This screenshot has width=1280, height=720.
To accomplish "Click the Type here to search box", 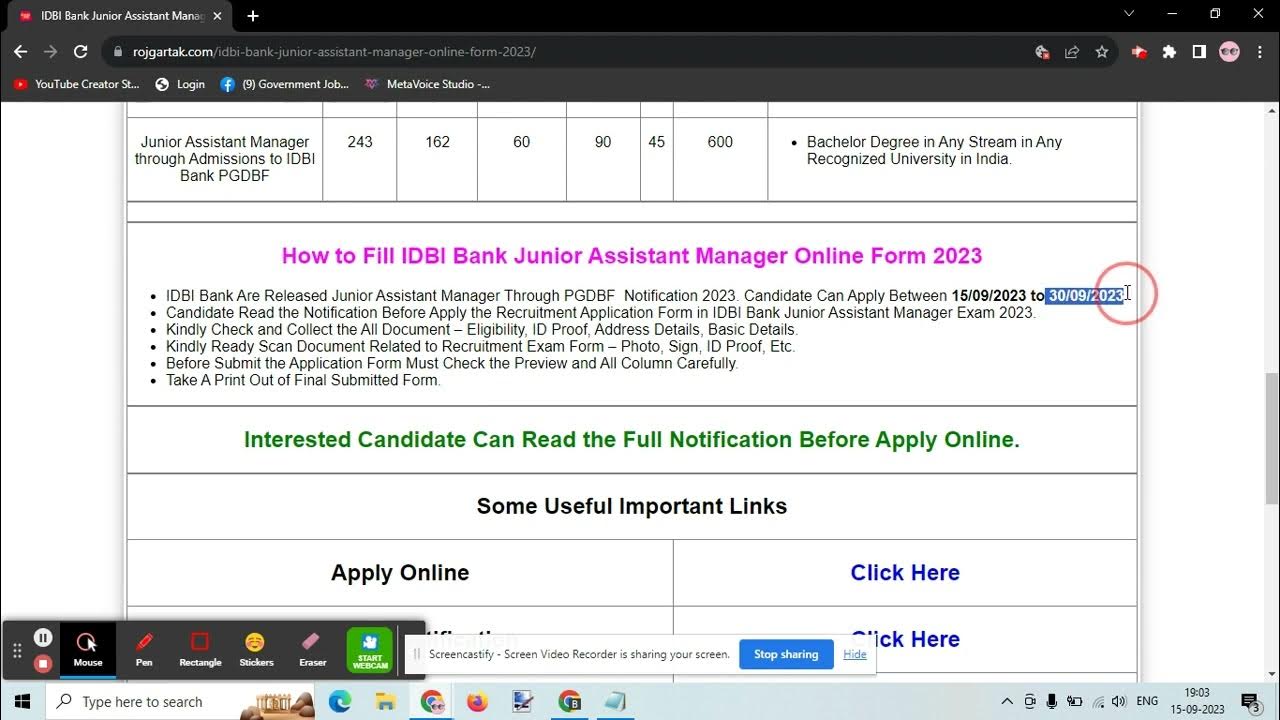I will [180, 701].
